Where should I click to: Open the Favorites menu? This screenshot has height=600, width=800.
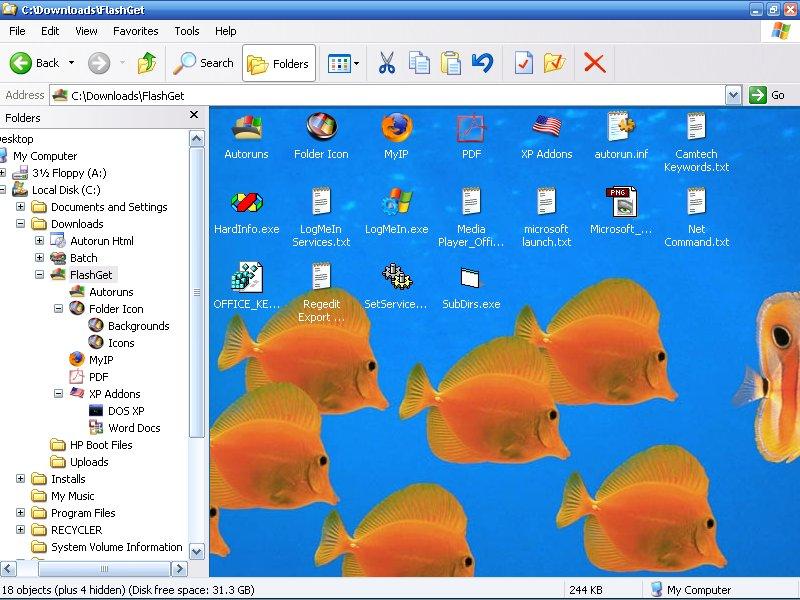point(135,31)
